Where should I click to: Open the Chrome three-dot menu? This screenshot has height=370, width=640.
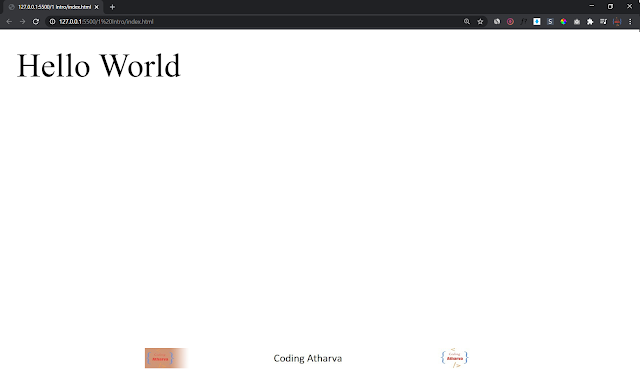[630, 22]
